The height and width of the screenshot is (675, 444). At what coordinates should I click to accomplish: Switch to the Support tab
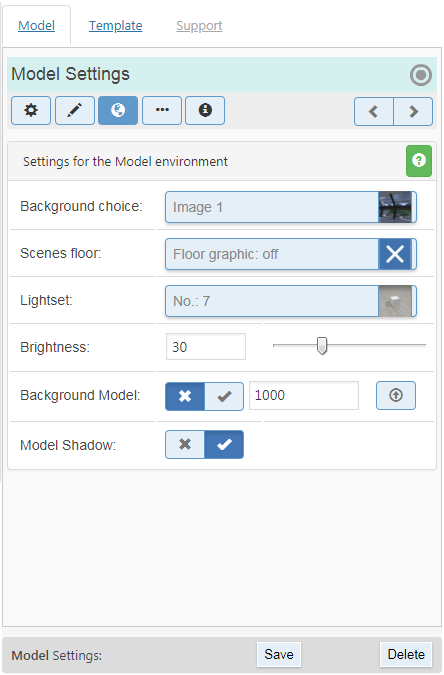pos(199,26)
